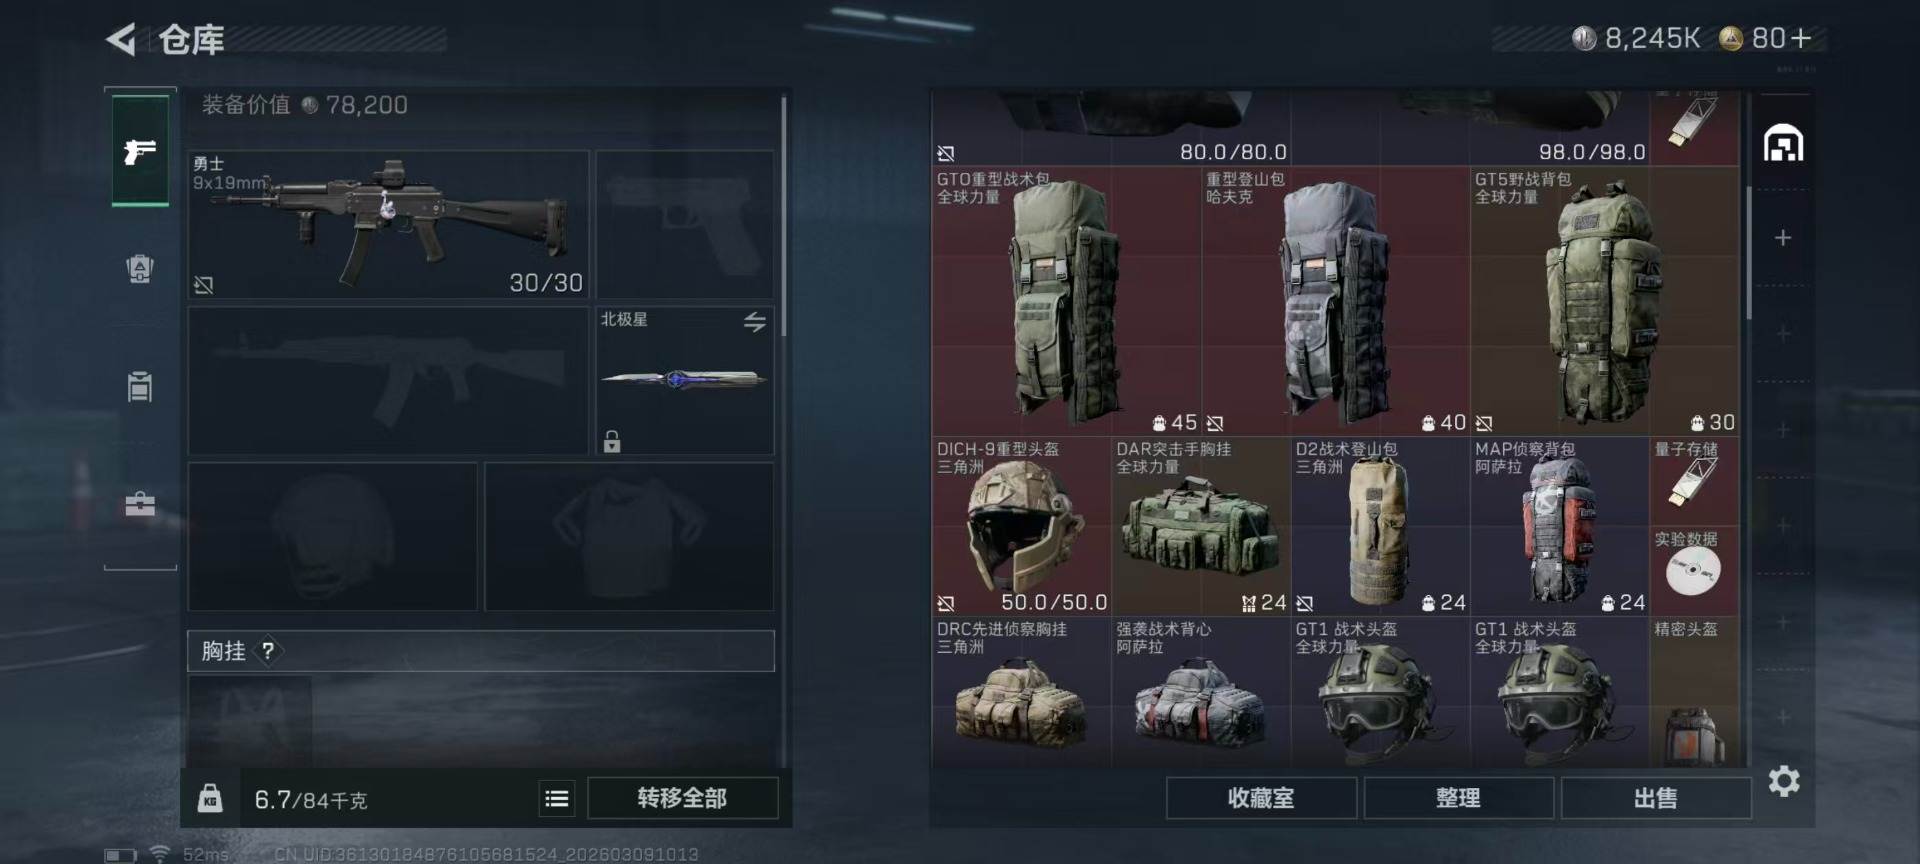Open the backpack loadout sidebar icon
This screenshot has height=864, width=1920.
(x=140, y=268)
